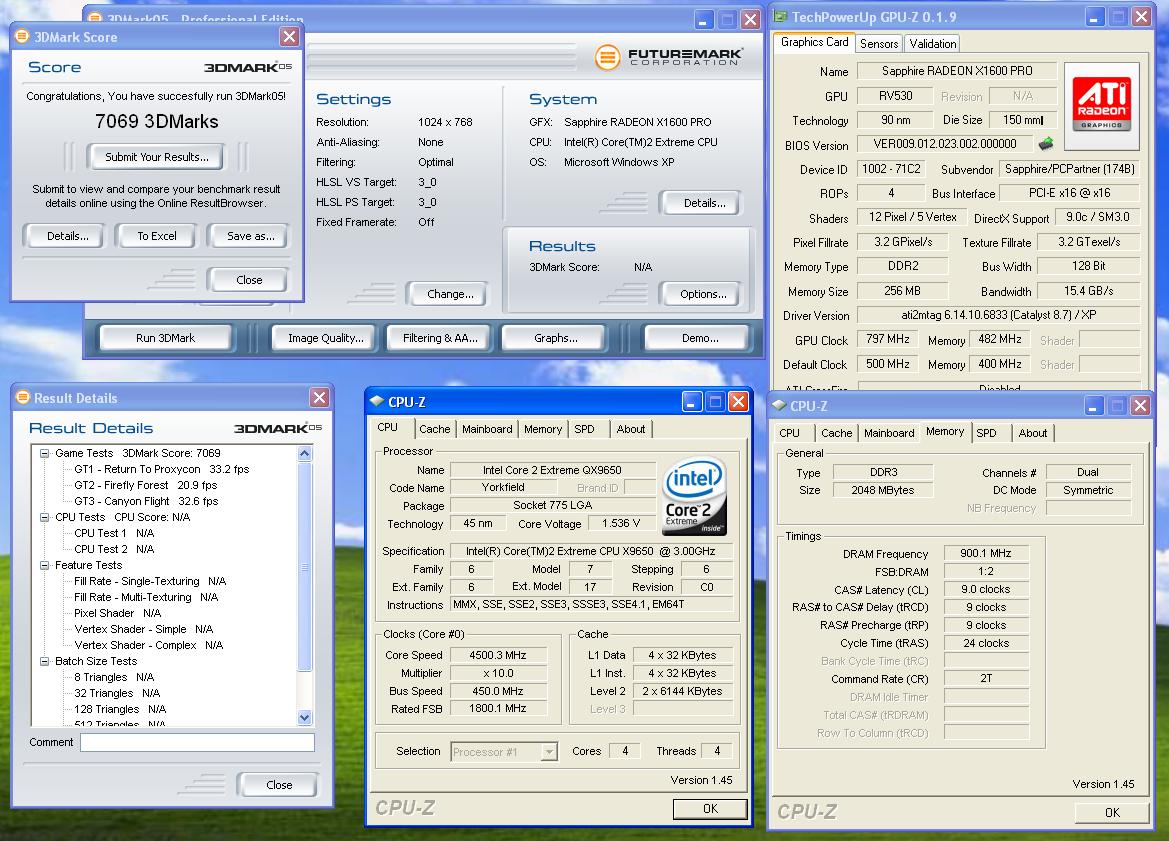Screen dimensions: 1169x841
Task: Open Mainboard tab in CPU-Z processor window
Action: click(x=487, y=429)
